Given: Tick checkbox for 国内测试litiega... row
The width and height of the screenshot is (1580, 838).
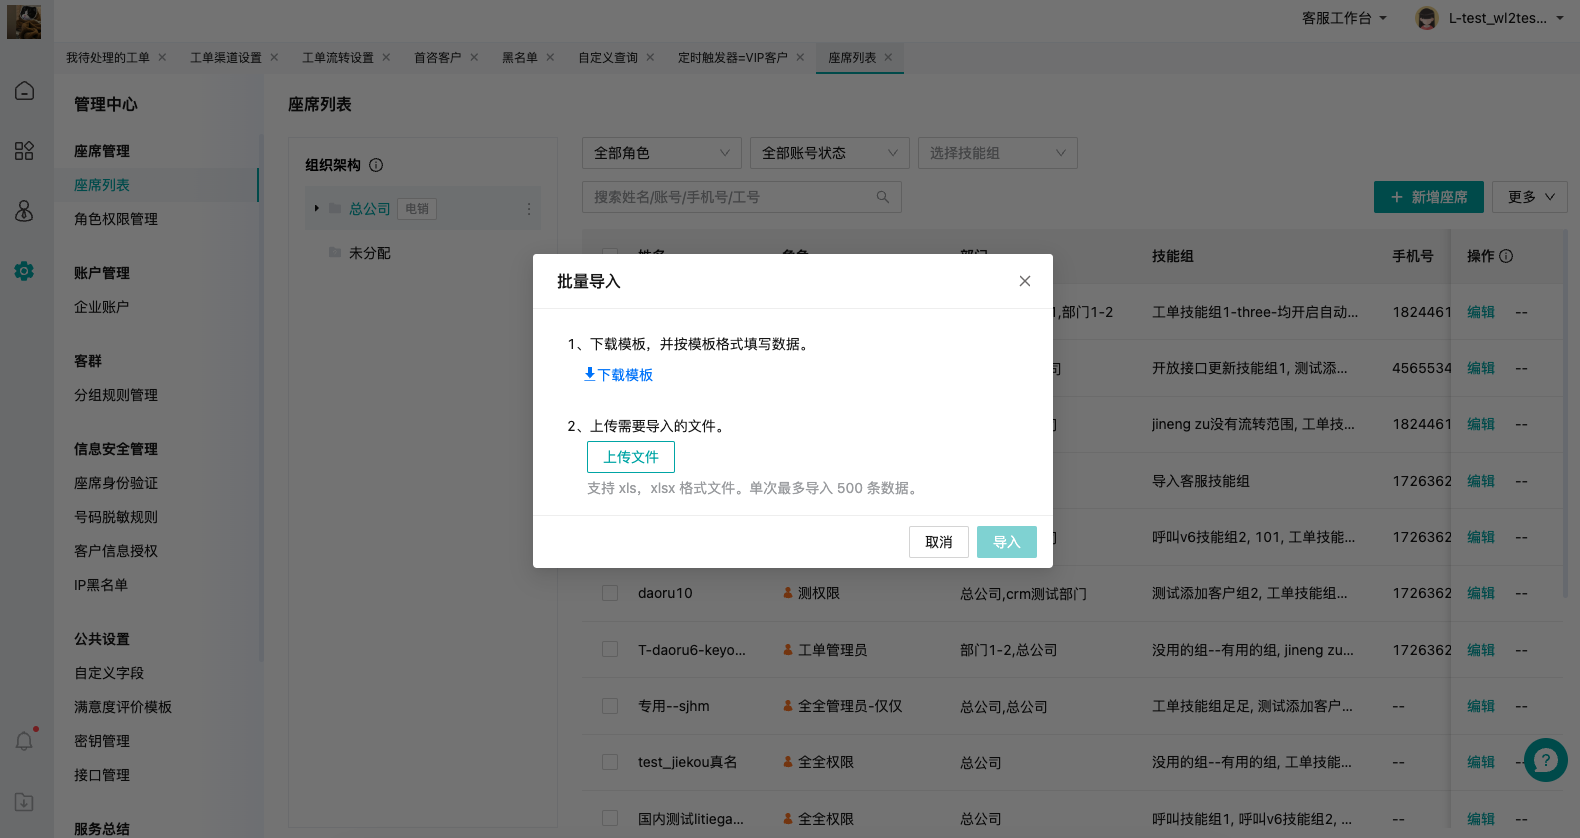Looking at the screenshot, I should pos(610,819).
